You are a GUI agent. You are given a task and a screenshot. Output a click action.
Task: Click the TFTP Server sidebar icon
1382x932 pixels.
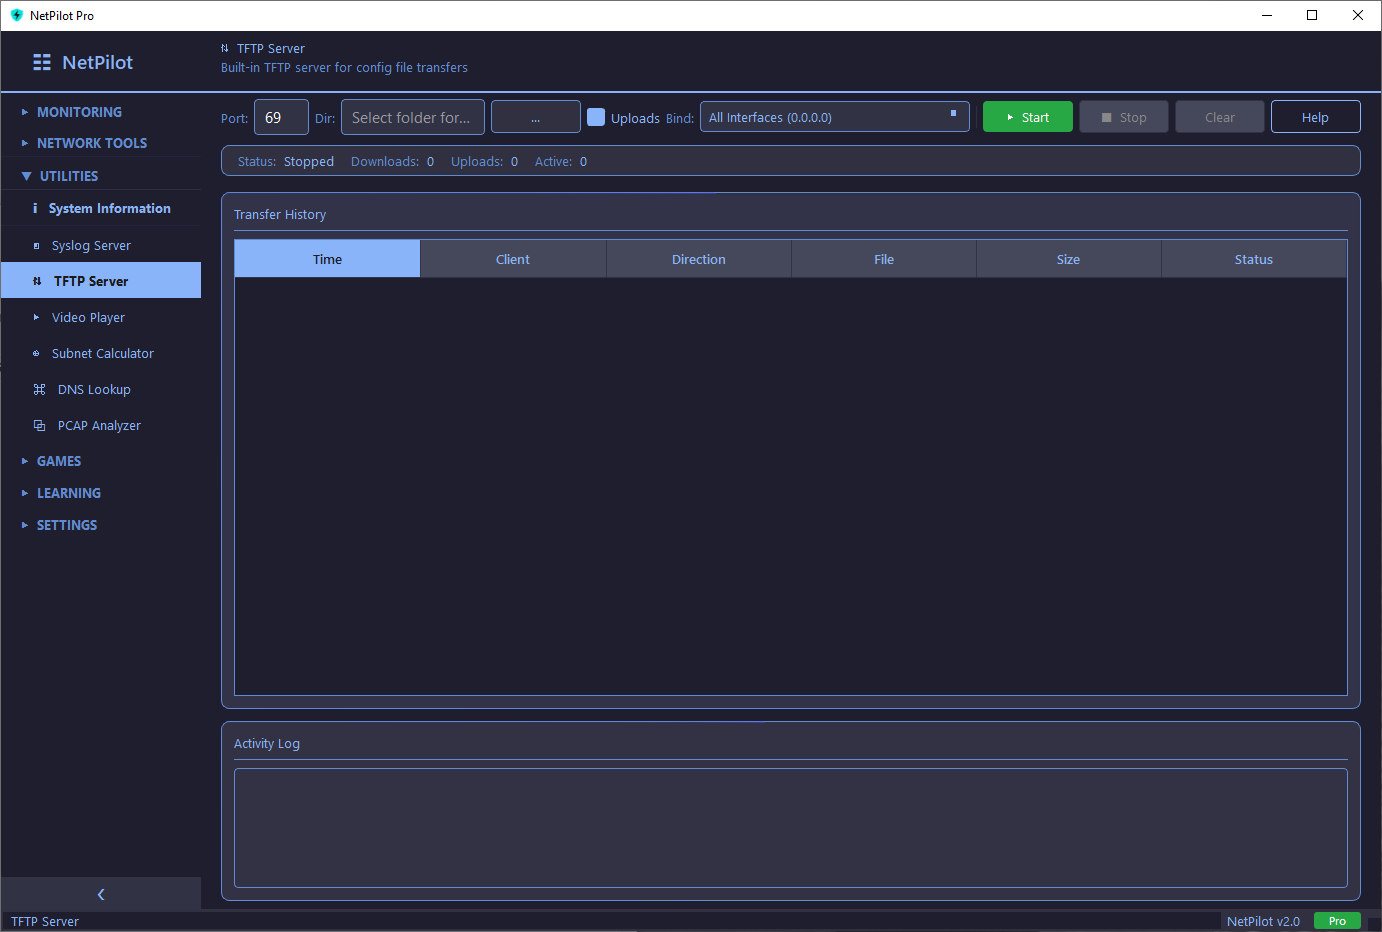click(x=38, y=280)
